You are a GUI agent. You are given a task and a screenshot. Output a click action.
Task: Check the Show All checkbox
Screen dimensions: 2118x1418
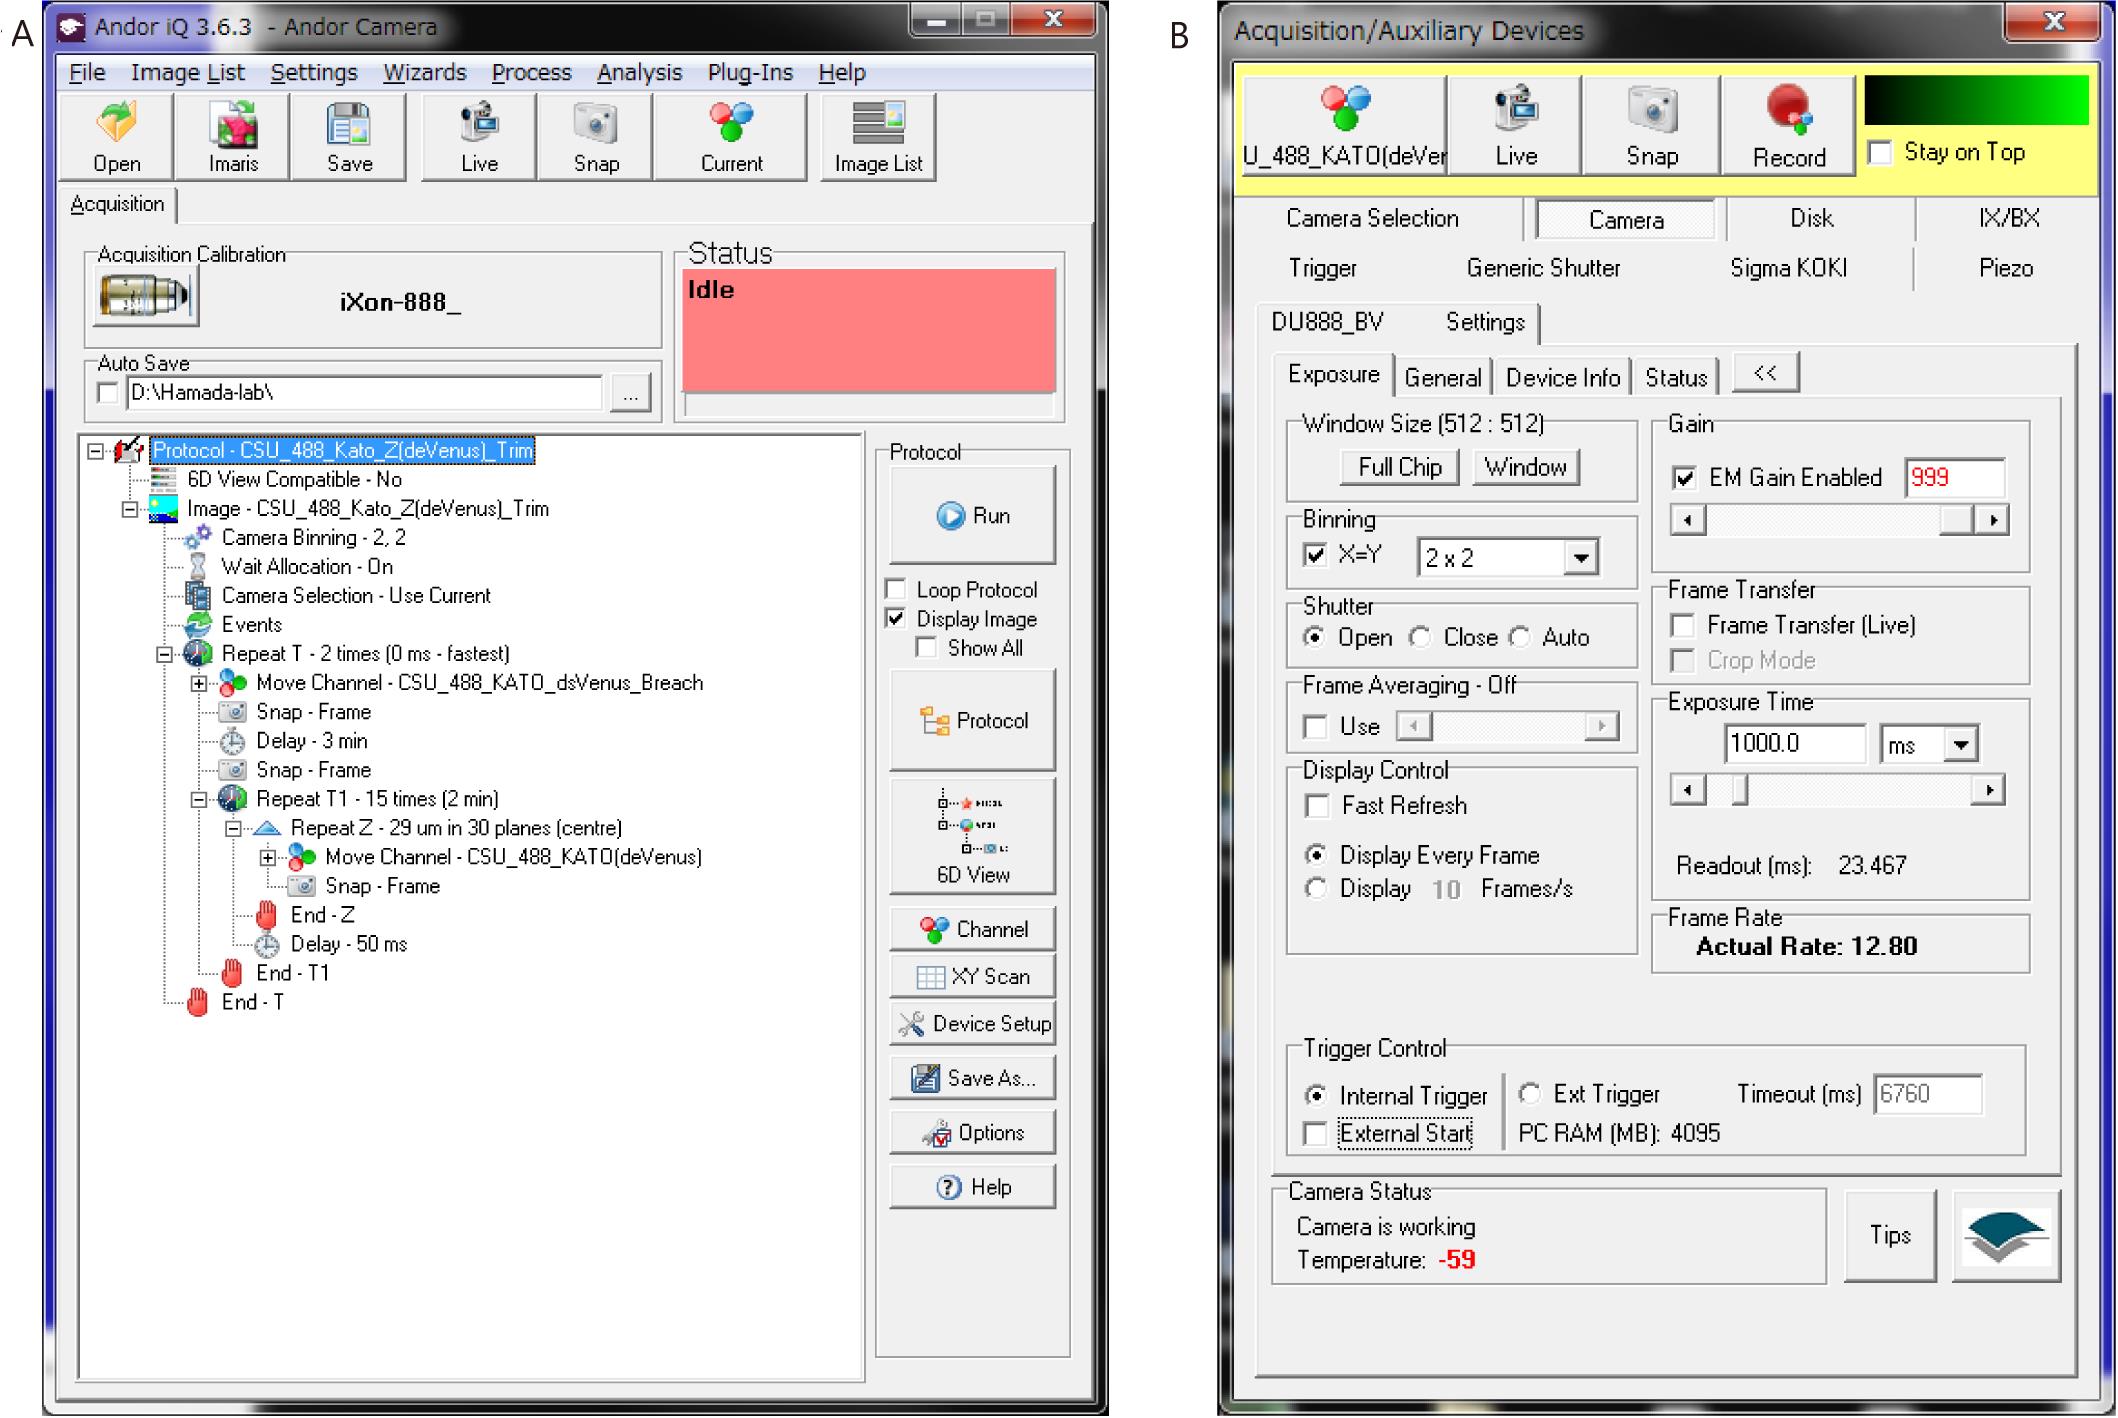(927, 648)
